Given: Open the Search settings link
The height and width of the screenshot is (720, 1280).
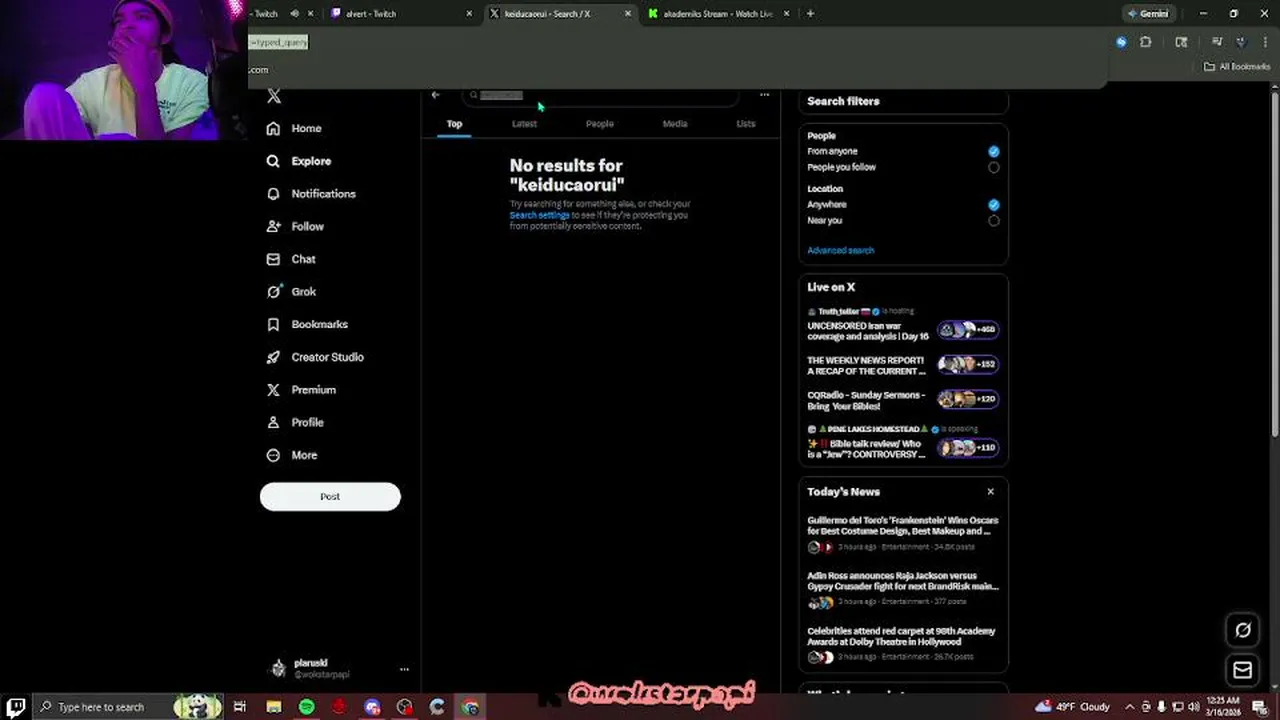Looking at the screenshot, I should [x=539, y=215].
